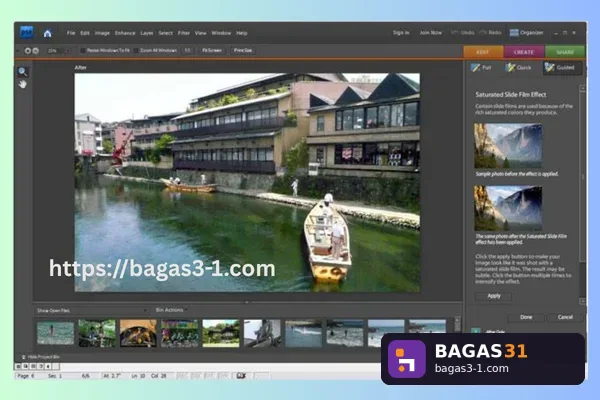Click the Redo arrow button
This screenshot has width=600, height=400.
click(490, 33)
